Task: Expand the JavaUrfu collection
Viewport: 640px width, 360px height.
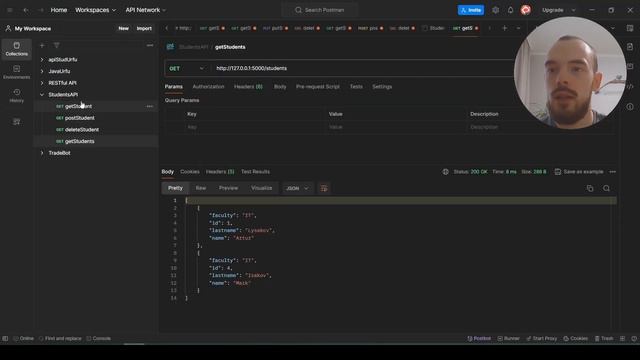Action: tap(42, 71)
